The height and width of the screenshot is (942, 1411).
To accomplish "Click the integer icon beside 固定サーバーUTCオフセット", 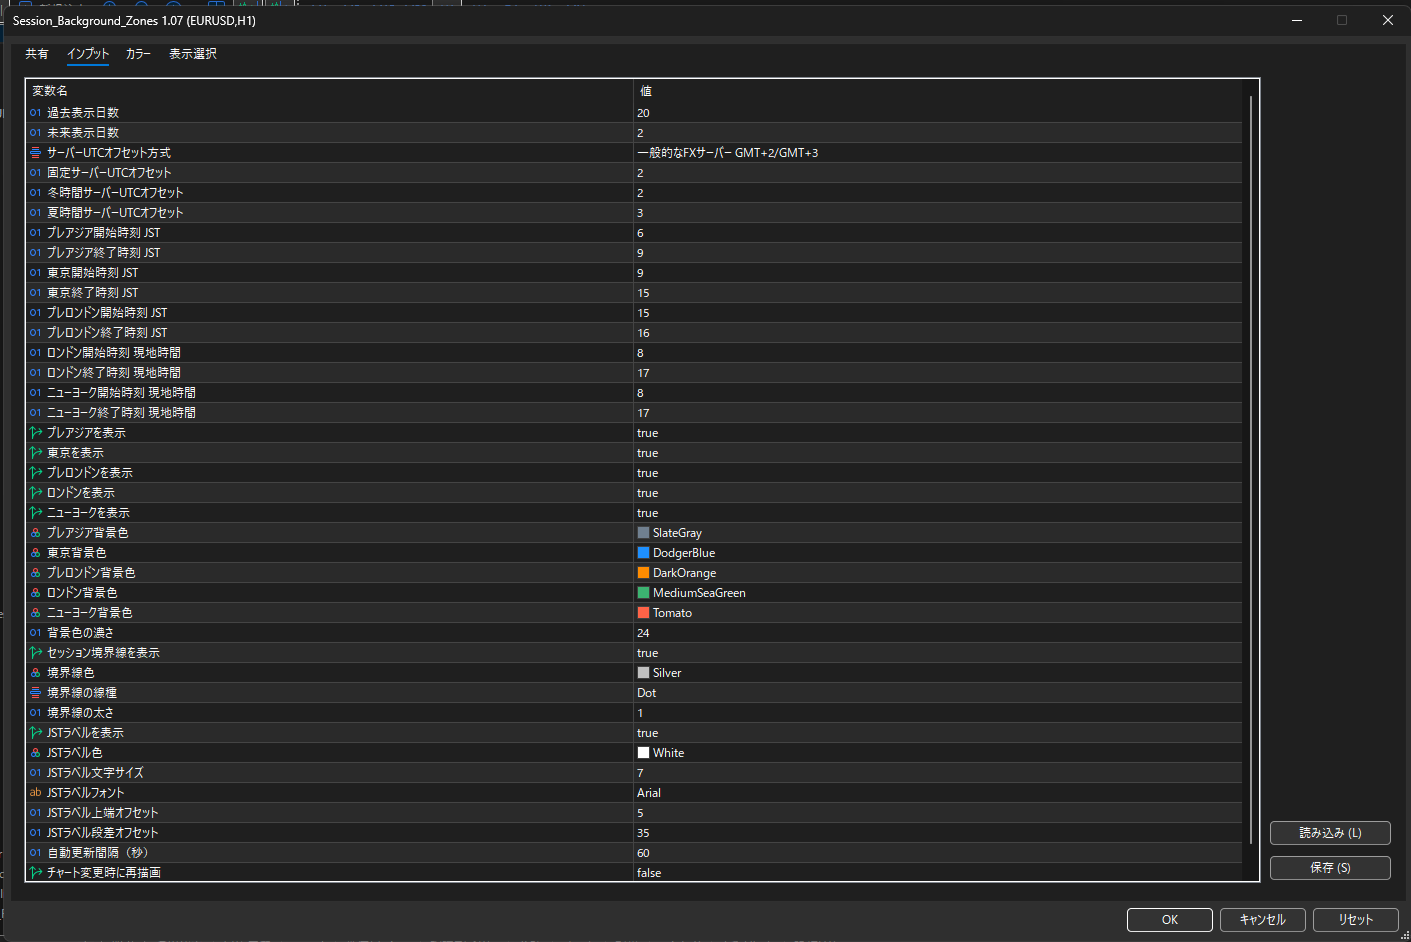I will [35, 173].
